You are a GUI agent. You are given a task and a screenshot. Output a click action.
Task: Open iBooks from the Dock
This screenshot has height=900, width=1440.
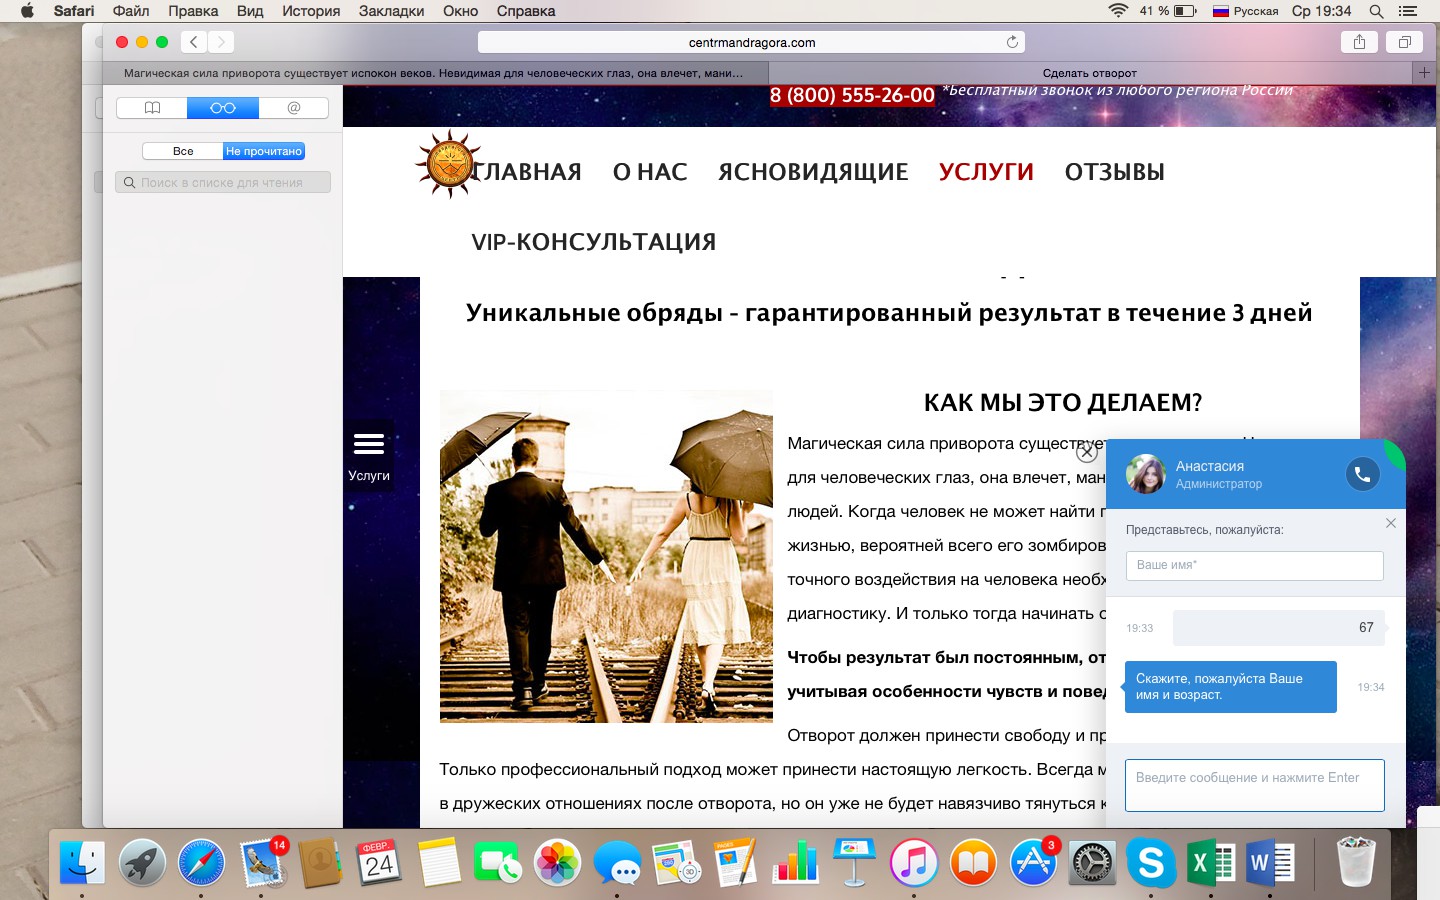(x=973, y=861)
